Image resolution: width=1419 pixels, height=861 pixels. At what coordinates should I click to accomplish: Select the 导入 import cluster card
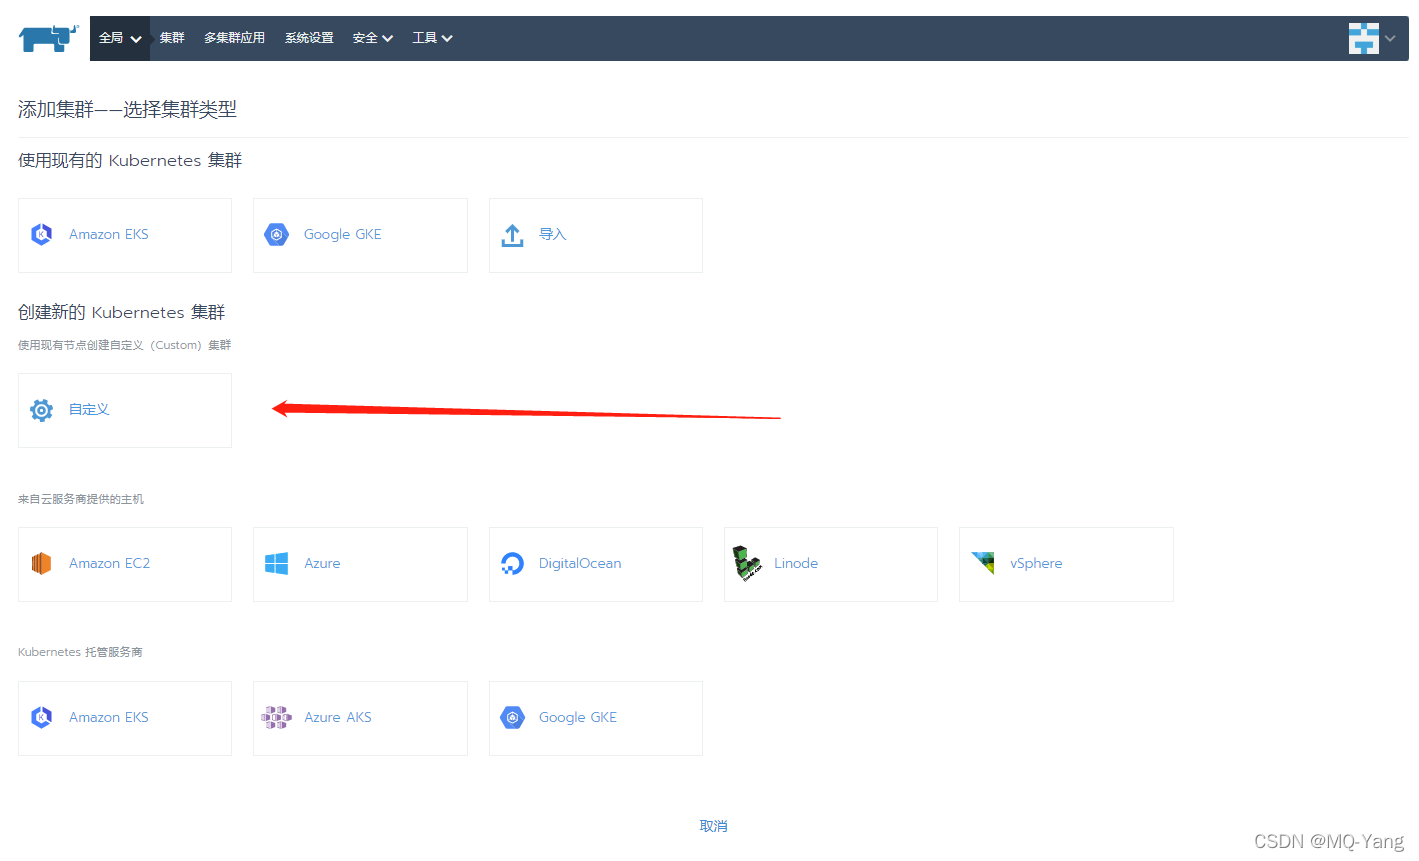tap(596, 235)
